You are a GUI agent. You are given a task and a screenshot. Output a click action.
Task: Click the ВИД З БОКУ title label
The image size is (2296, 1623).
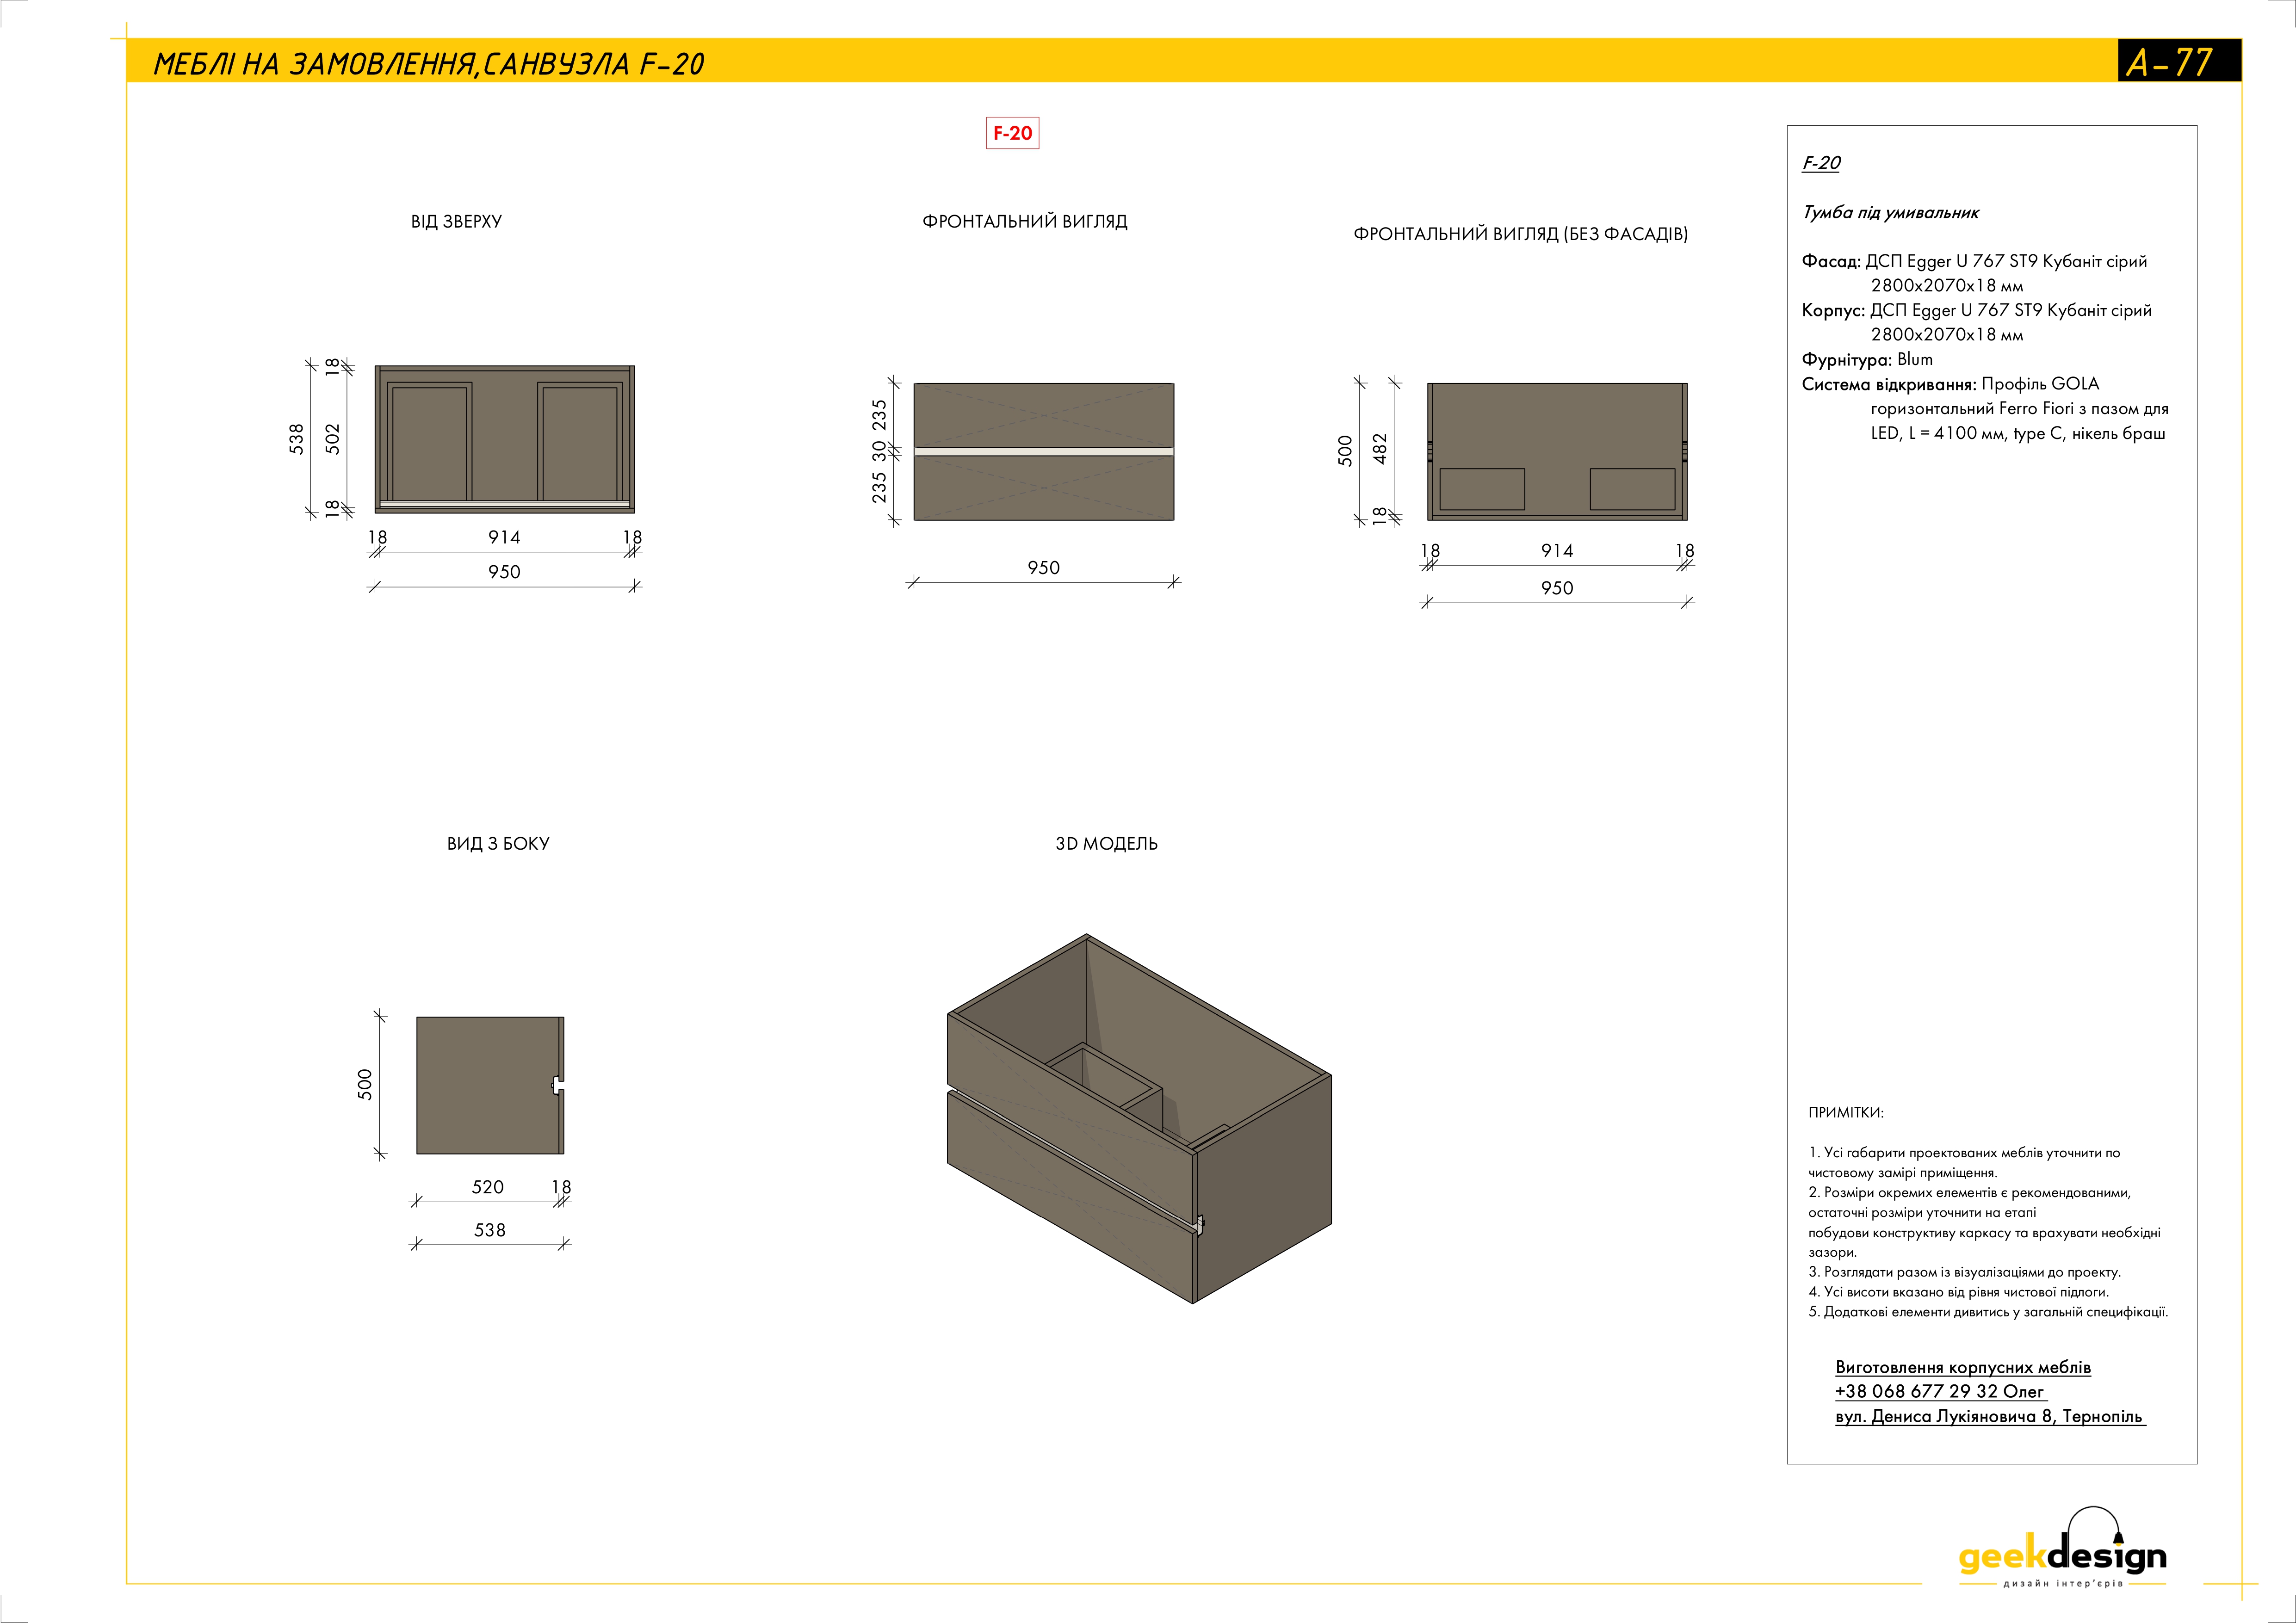coord(498,844)
